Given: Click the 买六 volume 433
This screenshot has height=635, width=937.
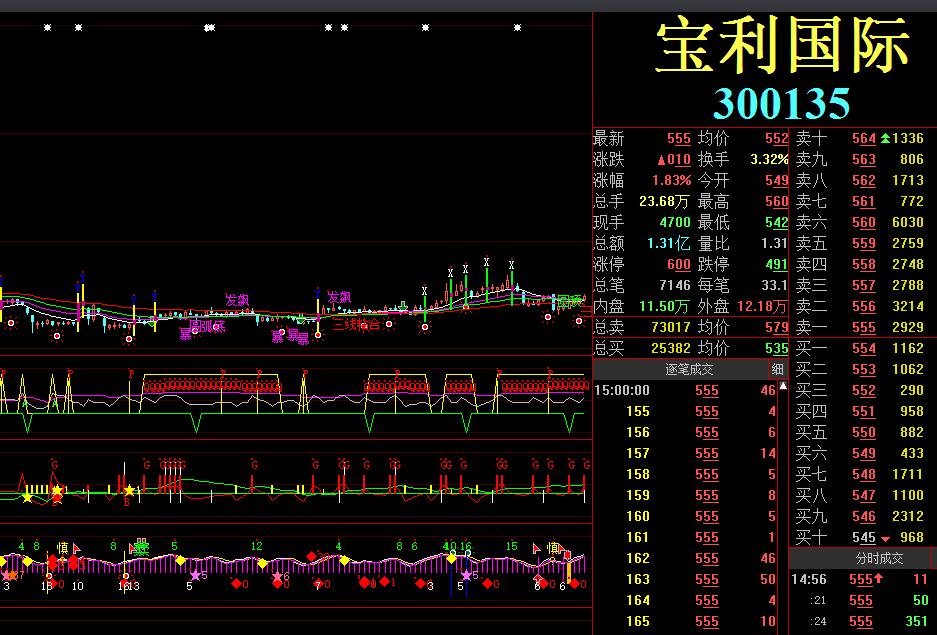Looking at the screenshot, I should (x=912, y=453).
